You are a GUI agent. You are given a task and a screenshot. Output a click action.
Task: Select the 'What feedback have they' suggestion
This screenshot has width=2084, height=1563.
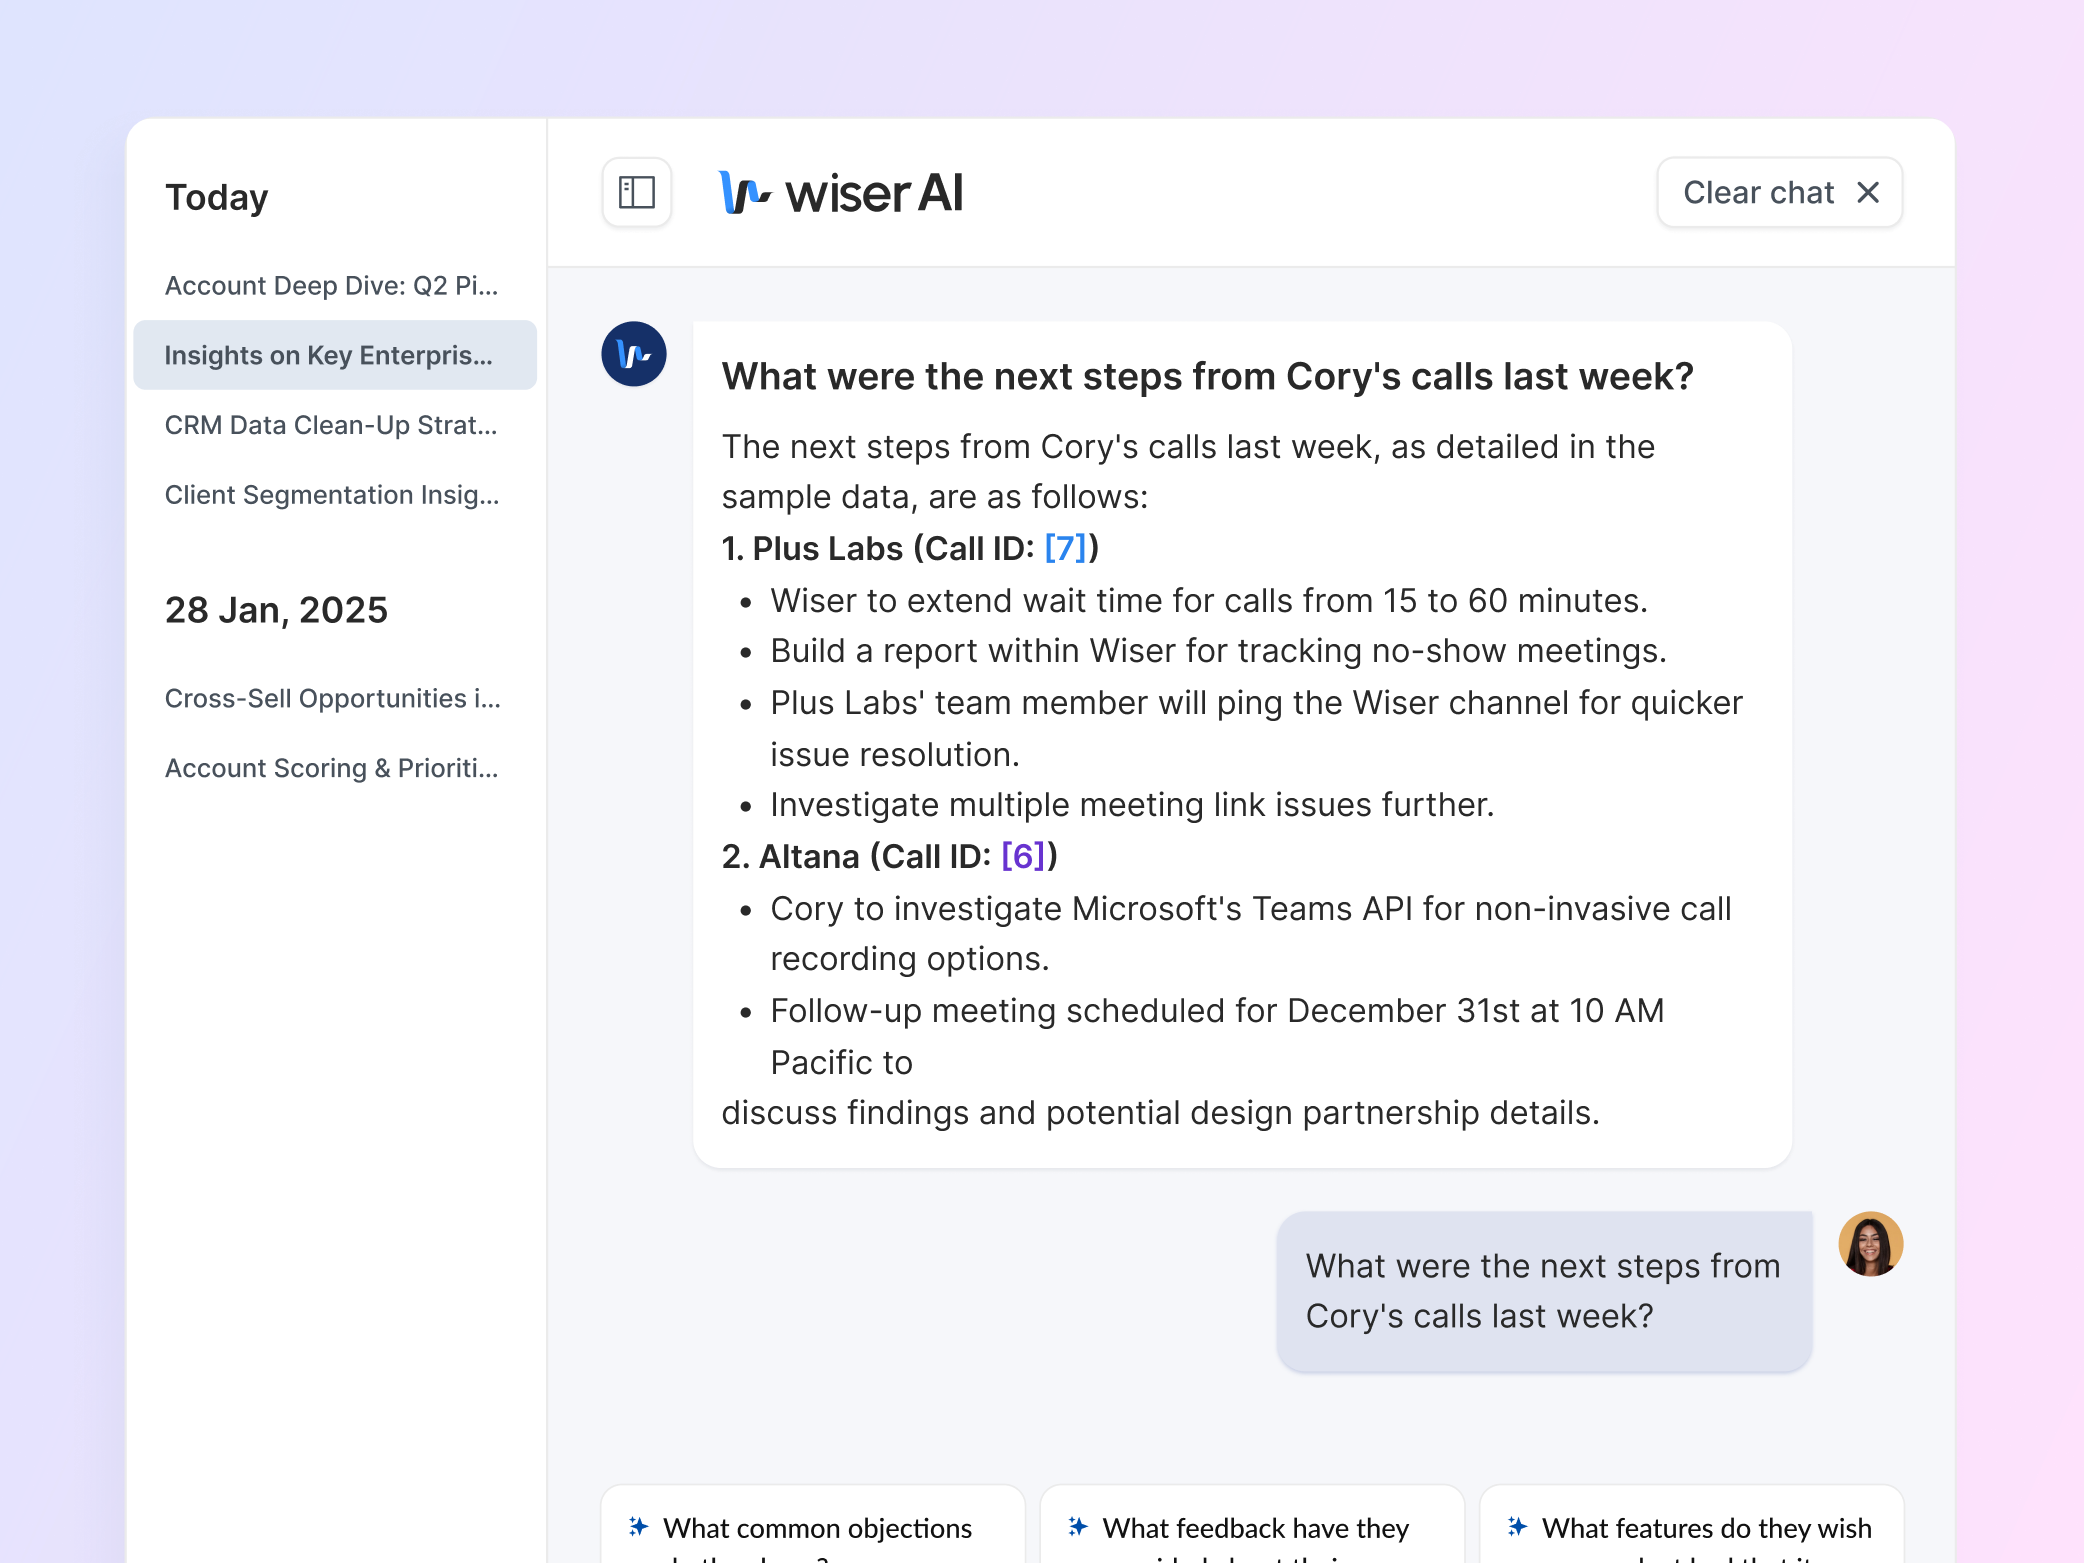coord(1252,1524)
